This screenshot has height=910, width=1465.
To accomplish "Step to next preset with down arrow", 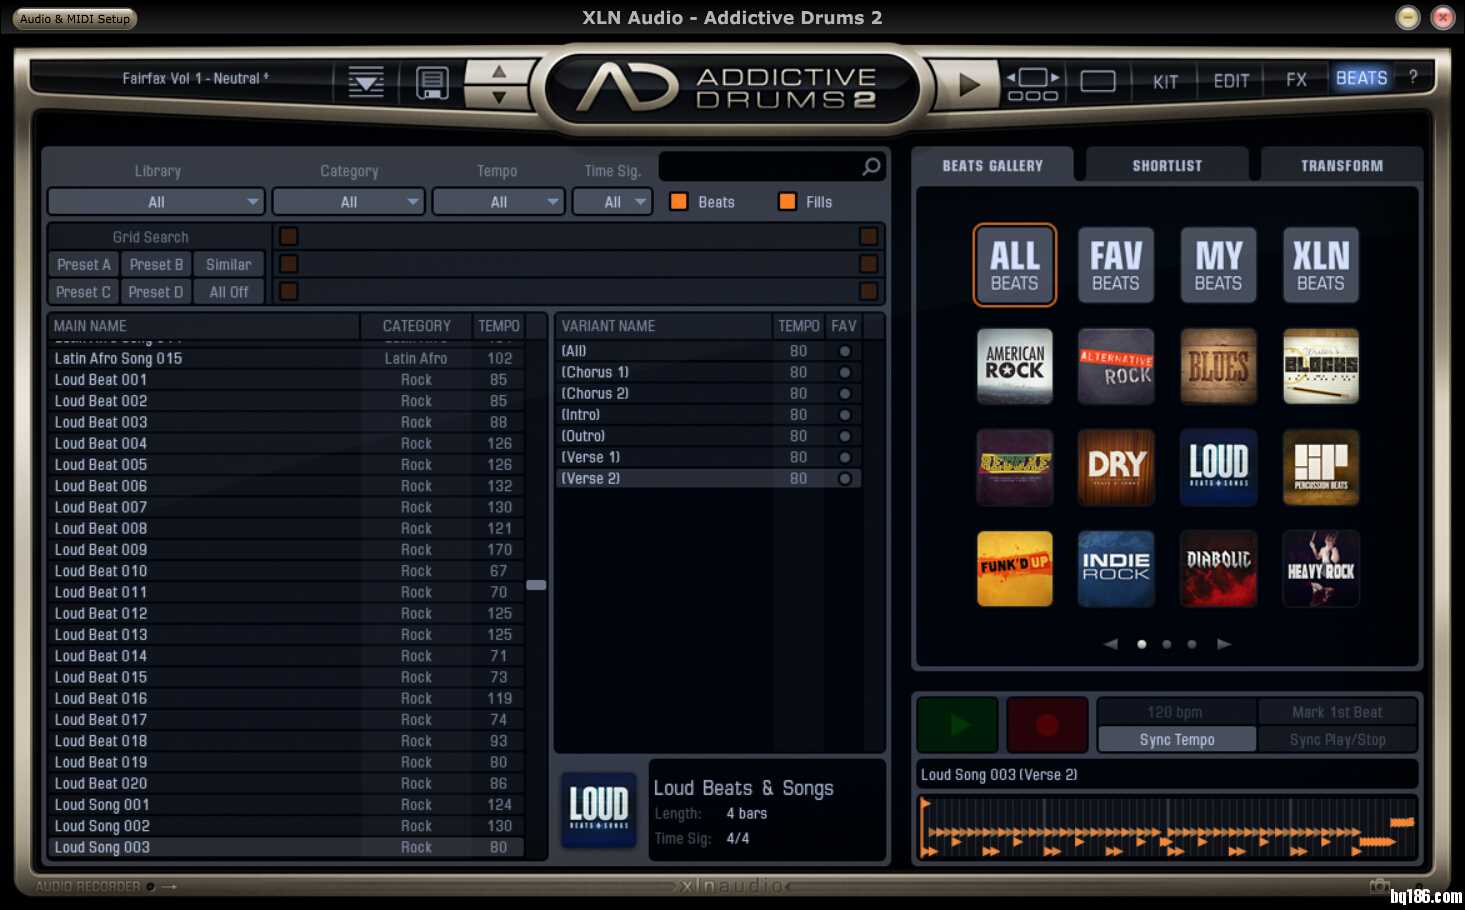I will [498, 97].
